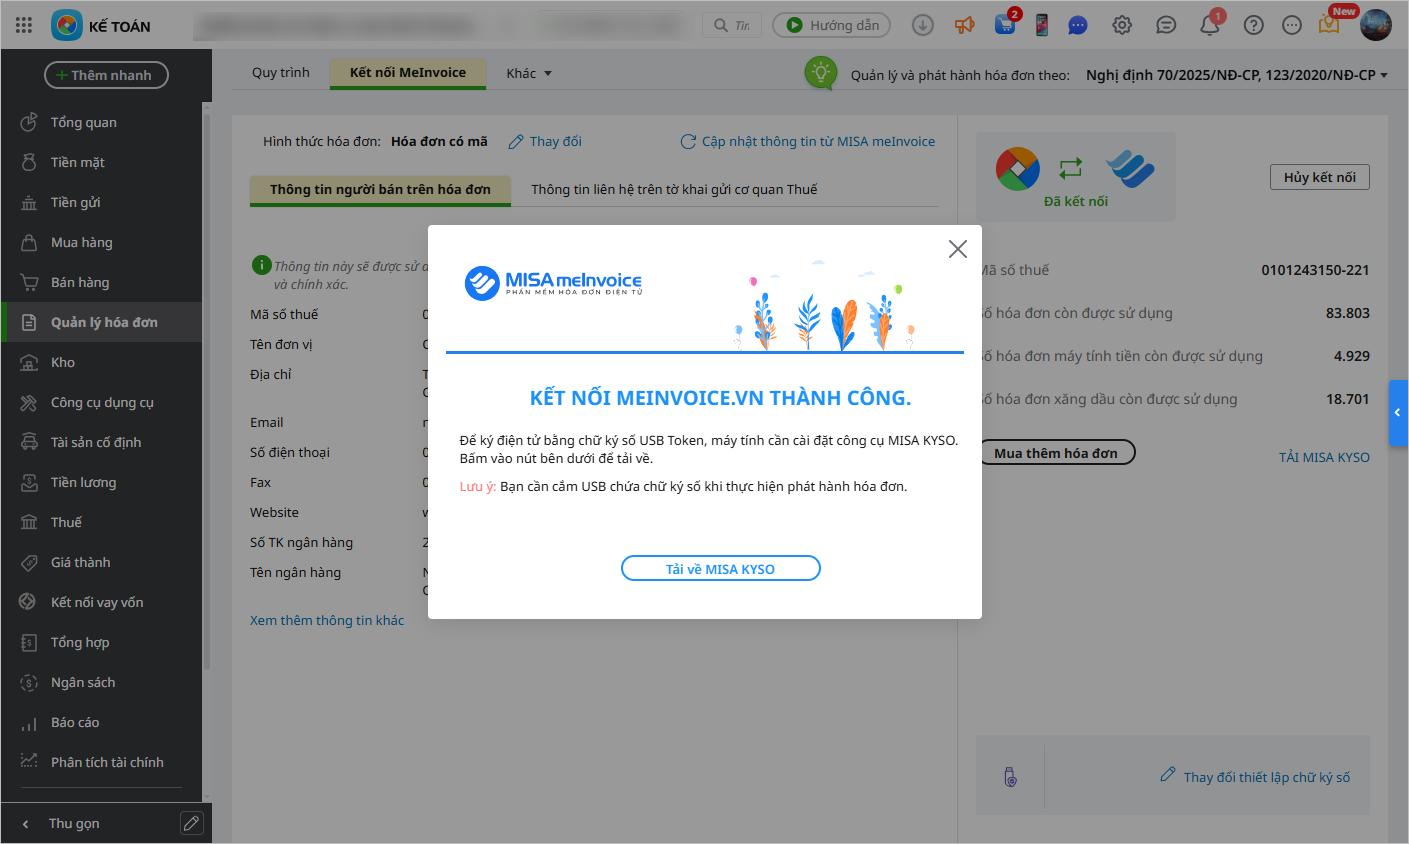Viewport: 1409px width, 844px height.
Task: Open Tài sản cố định in sidebar
Action: (x=101, y=442)
